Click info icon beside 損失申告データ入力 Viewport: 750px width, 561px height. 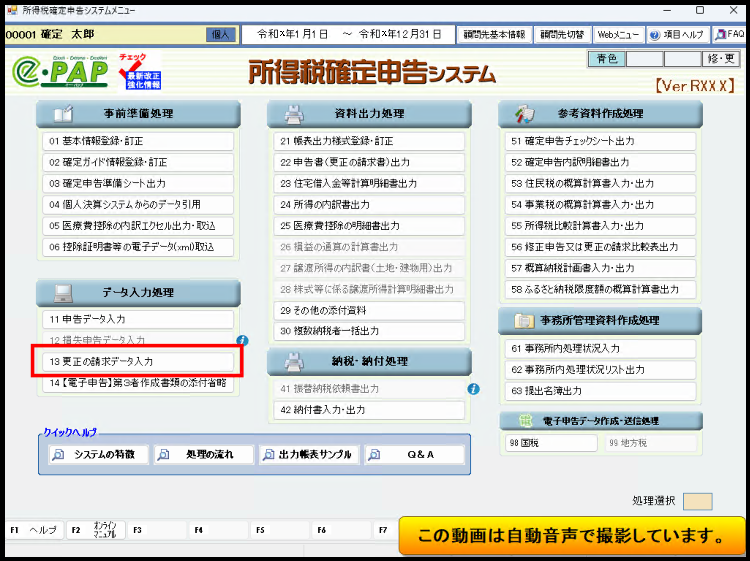(x=243, y=341)
